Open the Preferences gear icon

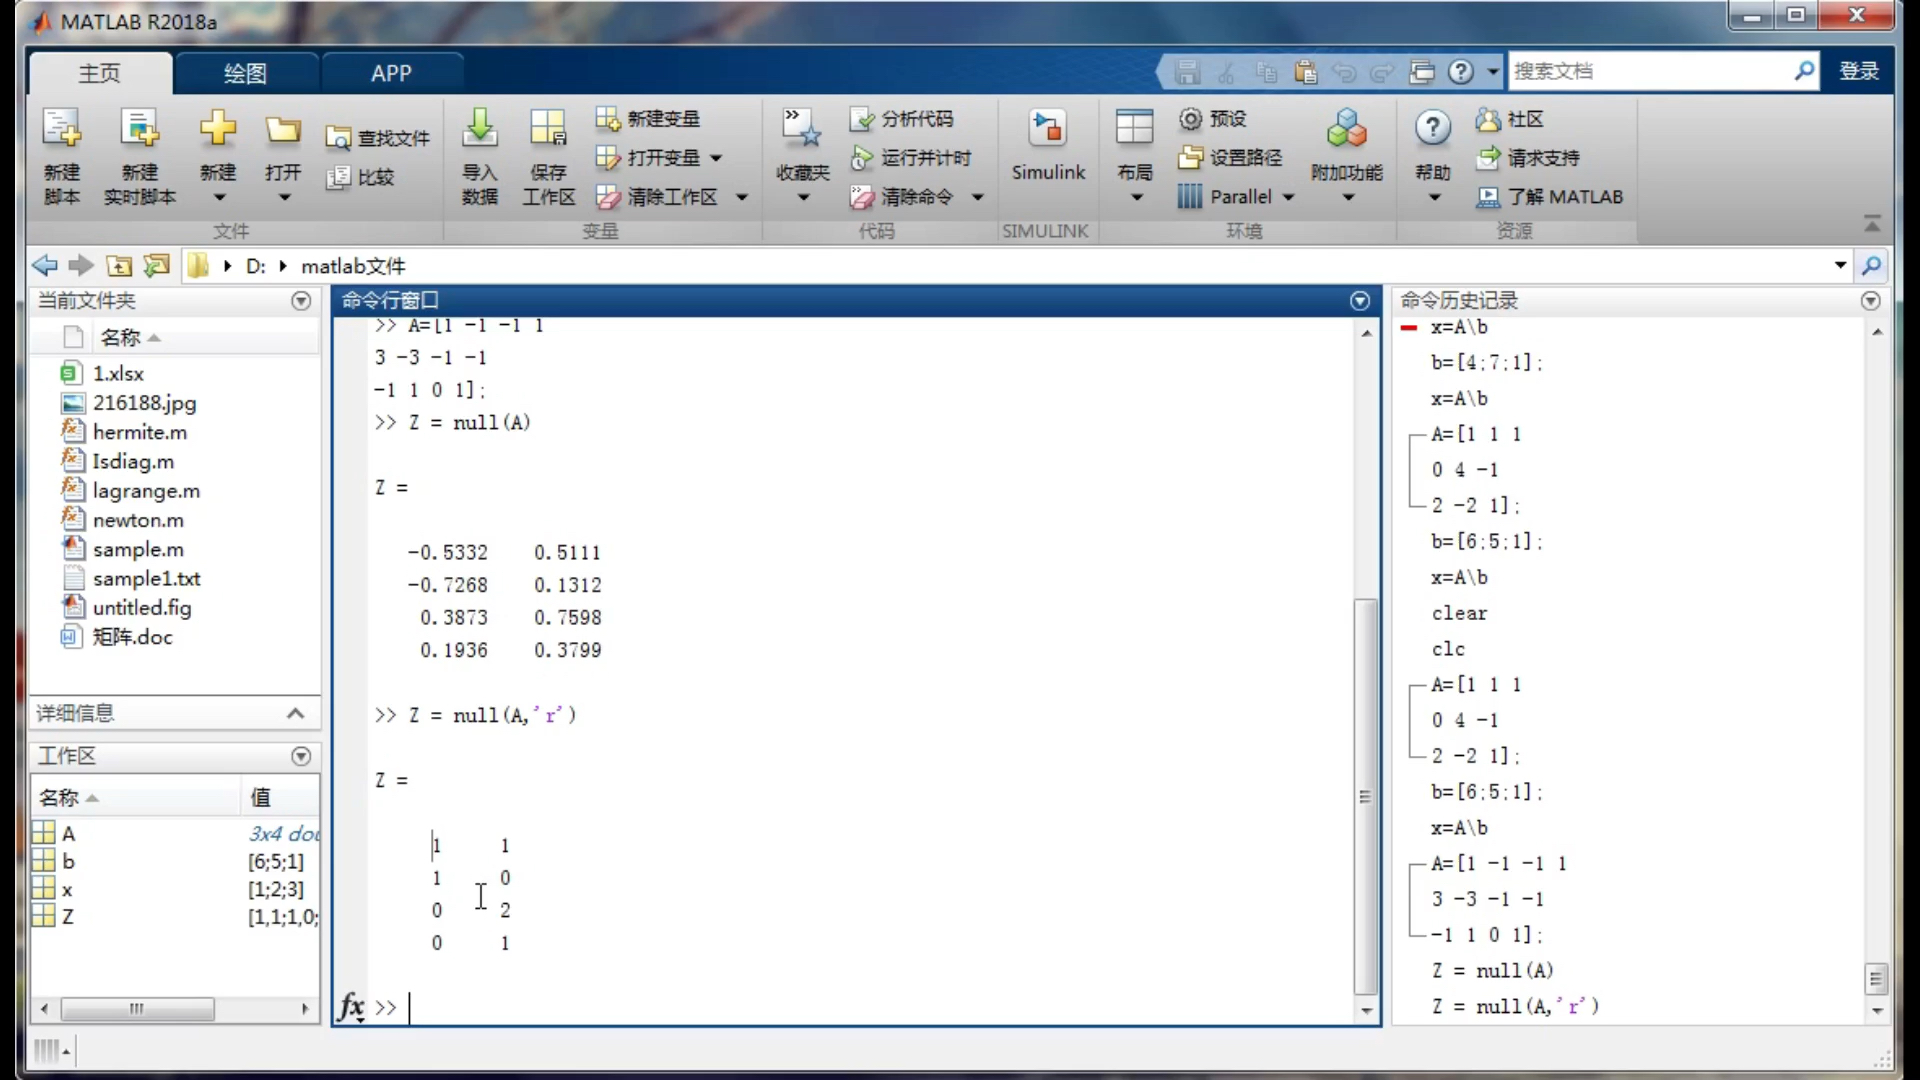1190,119
